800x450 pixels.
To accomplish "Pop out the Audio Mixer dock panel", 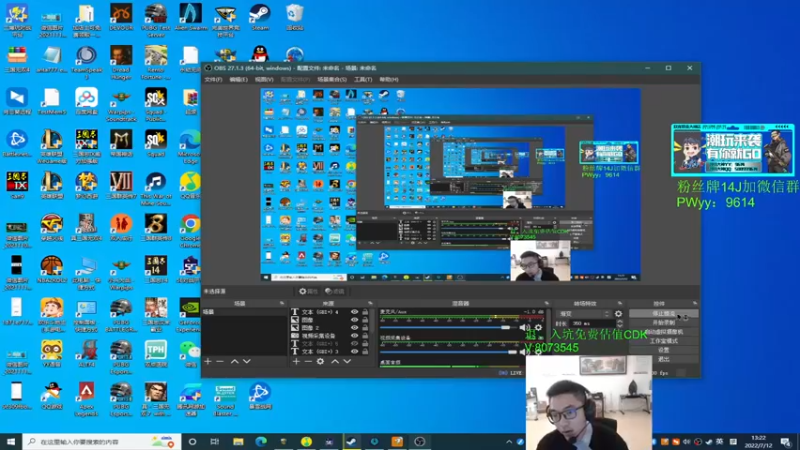I will click(546, 303).
